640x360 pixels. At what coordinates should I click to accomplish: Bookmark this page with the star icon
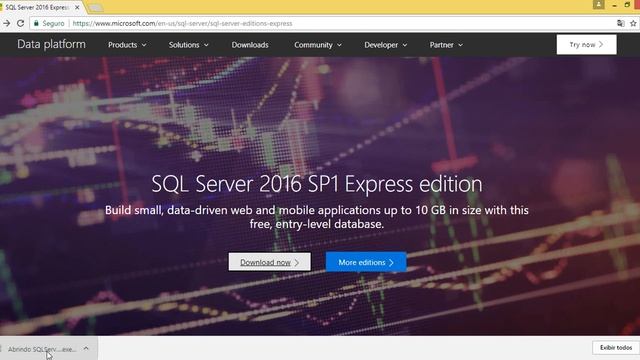633,23
